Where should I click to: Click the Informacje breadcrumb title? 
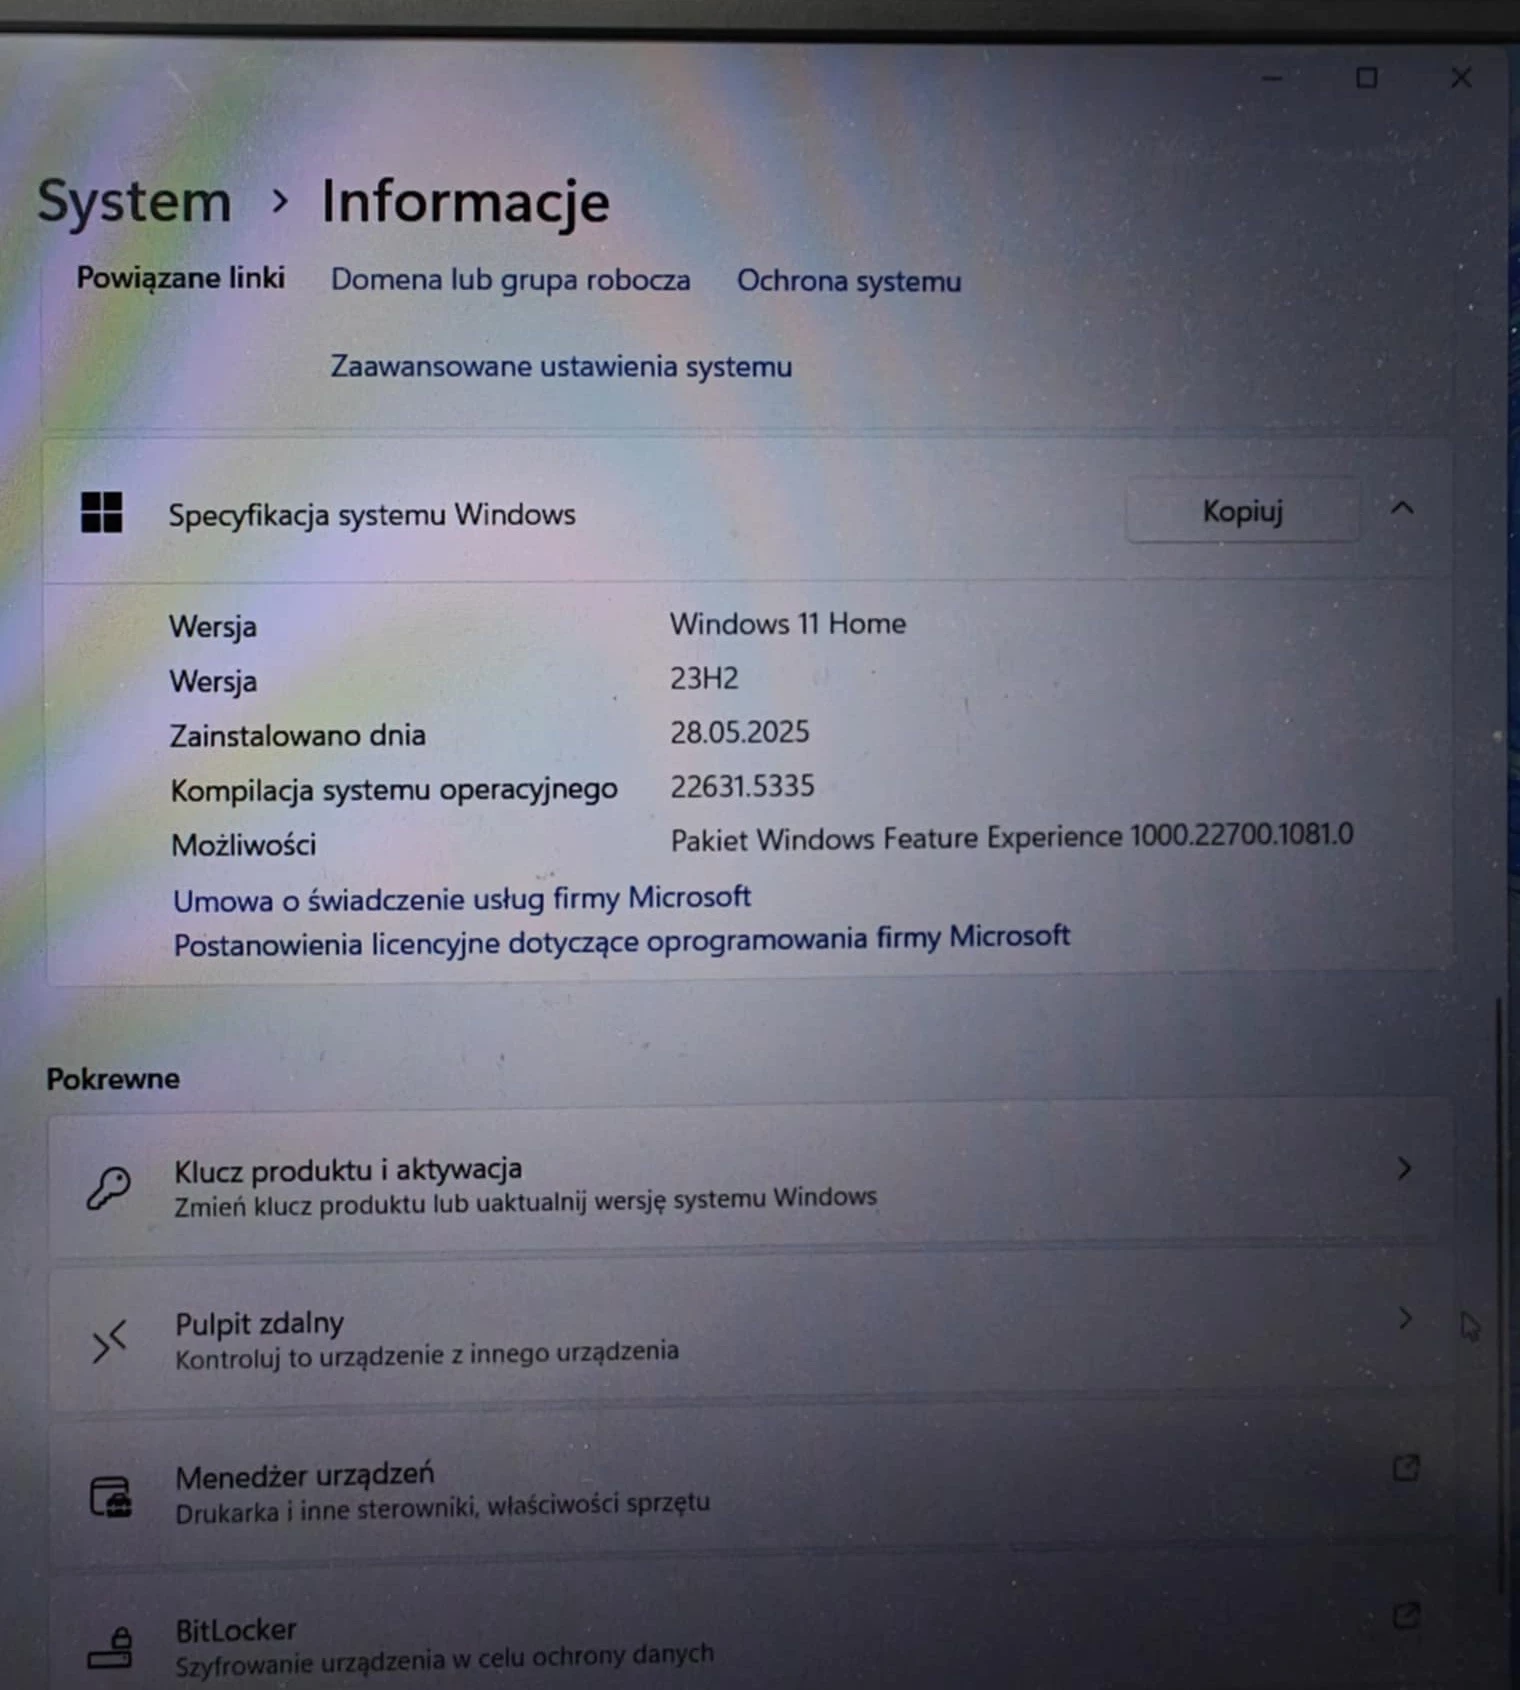click(465, 201)
